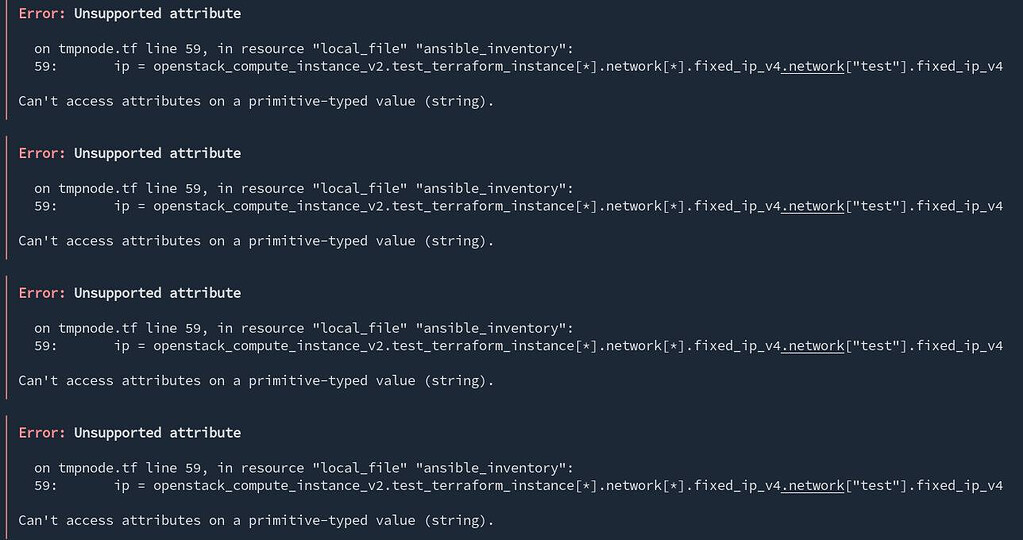Viewport: 1023px width, 540px height.
Task: Click the "ip" variable in the last error
Action: (122, 486)
